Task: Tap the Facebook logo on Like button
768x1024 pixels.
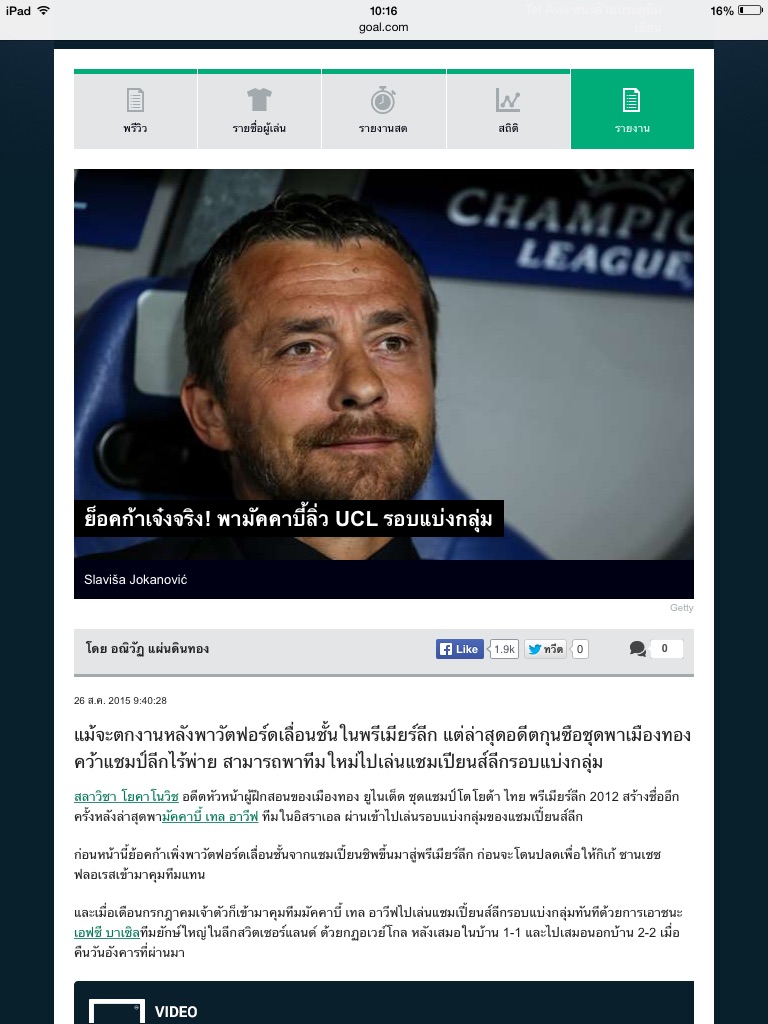Action: [x=446, y=649]
